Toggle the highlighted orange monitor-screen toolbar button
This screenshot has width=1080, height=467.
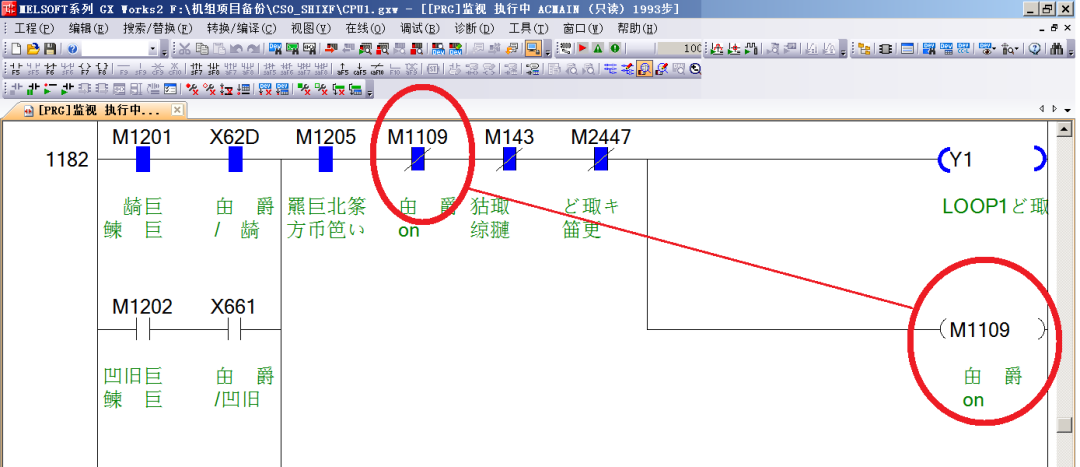click(532, 49)
